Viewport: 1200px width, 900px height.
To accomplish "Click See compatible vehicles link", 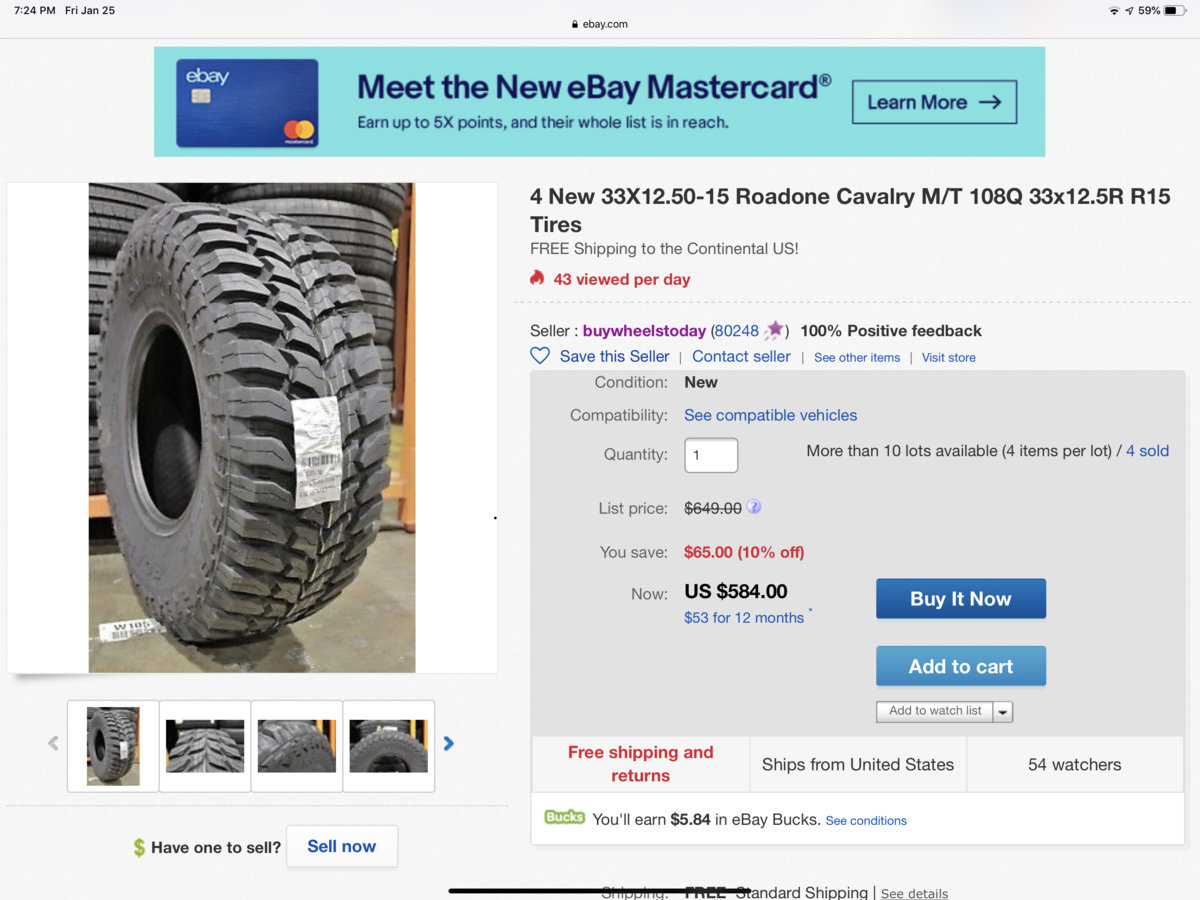I will click(x=770, y=415).
